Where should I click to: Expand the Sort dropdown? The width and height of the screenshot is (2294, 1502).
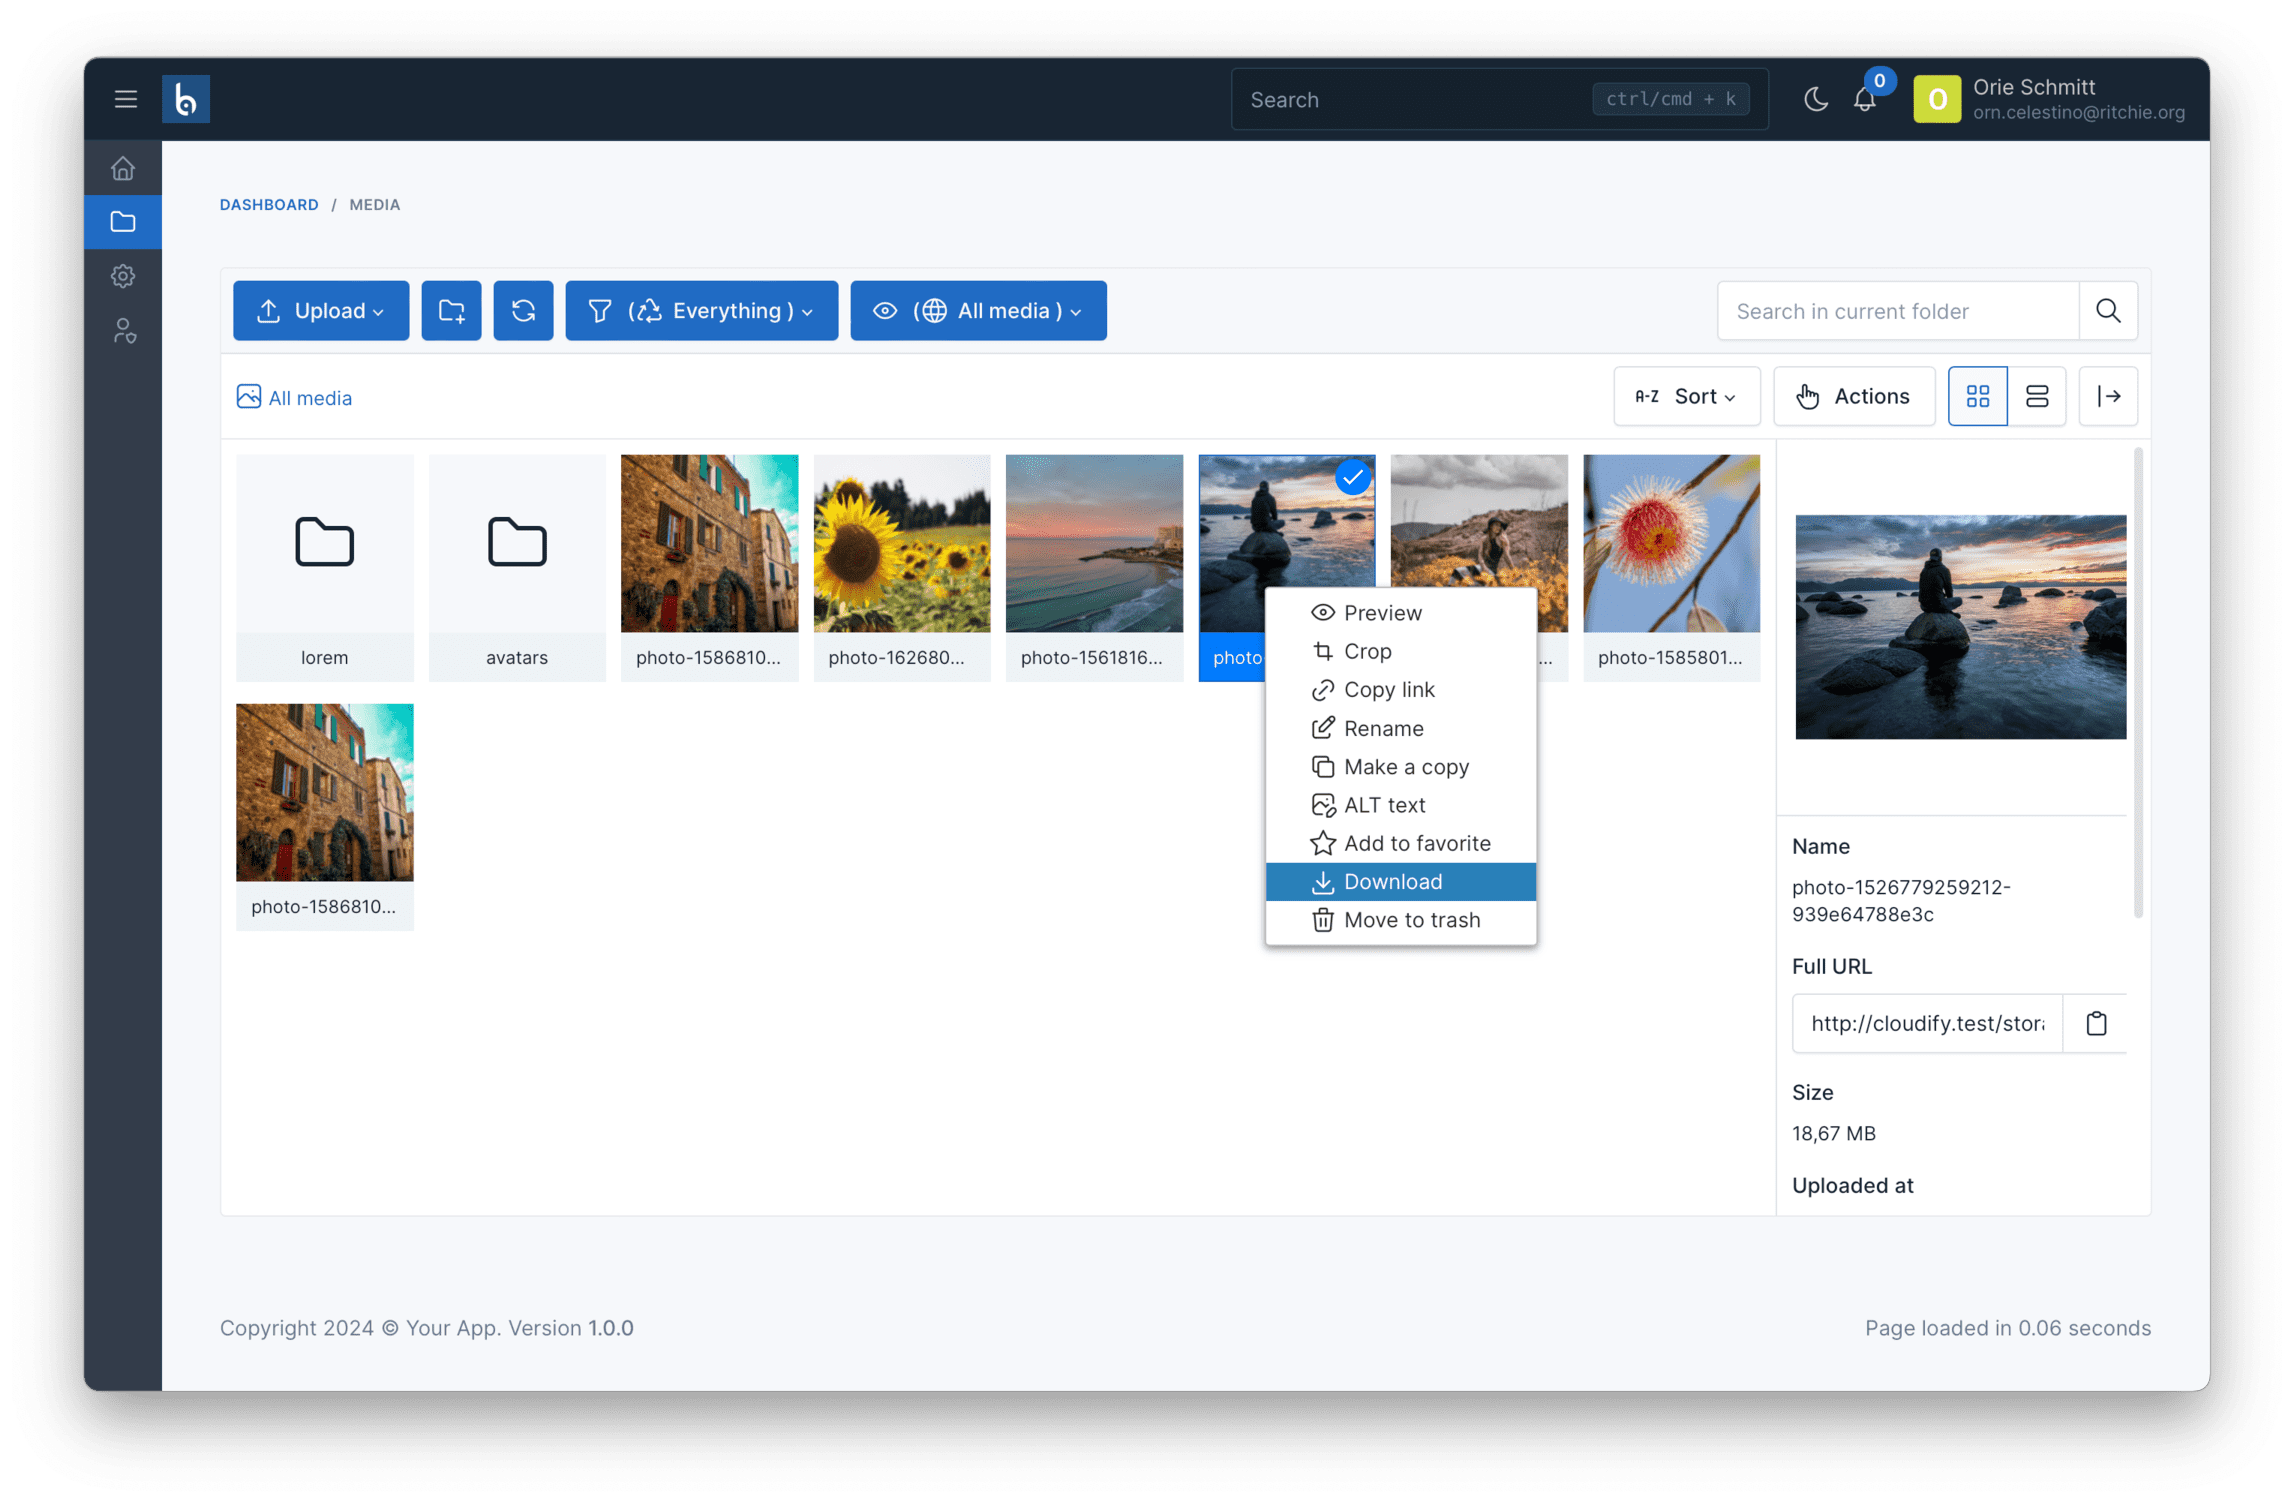(x=1686, y=397)
